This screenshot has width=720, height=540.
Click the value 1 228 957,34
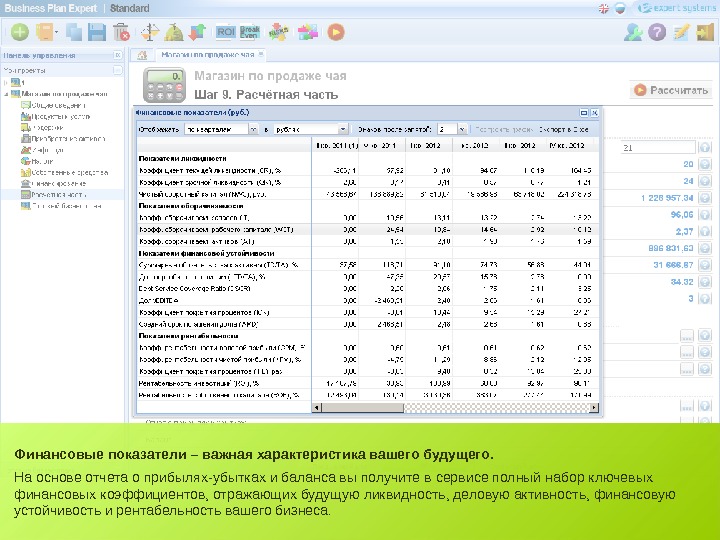667,198
